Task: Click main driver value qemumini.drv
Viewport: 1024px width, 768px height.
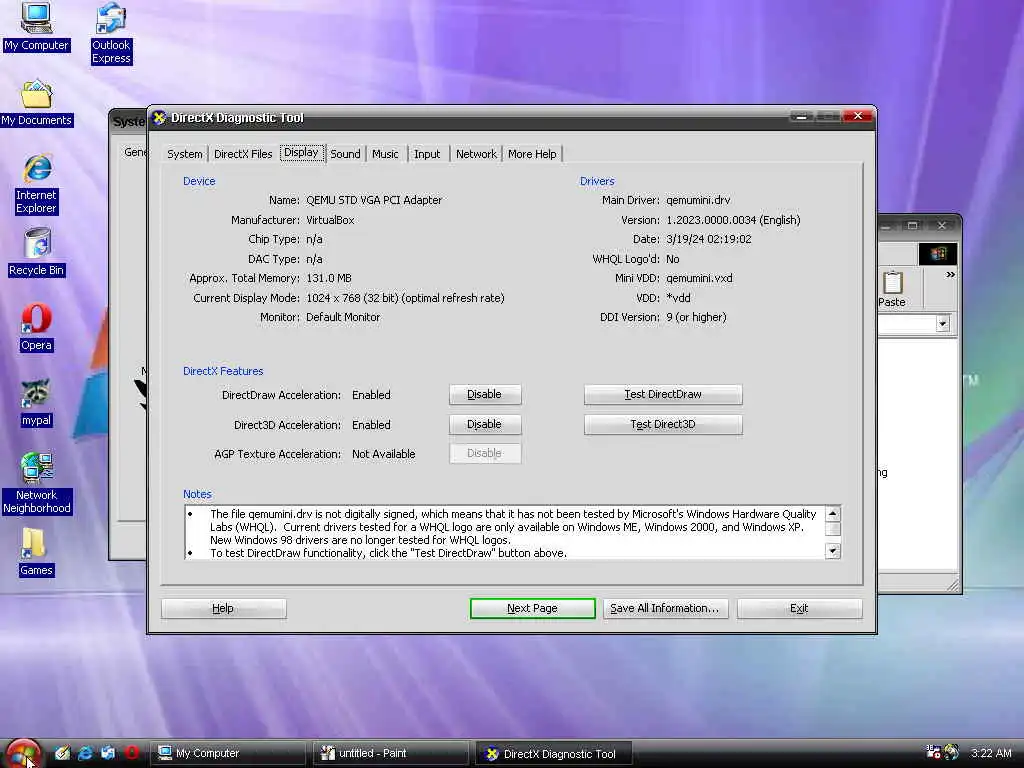Action: pos(698,200)
